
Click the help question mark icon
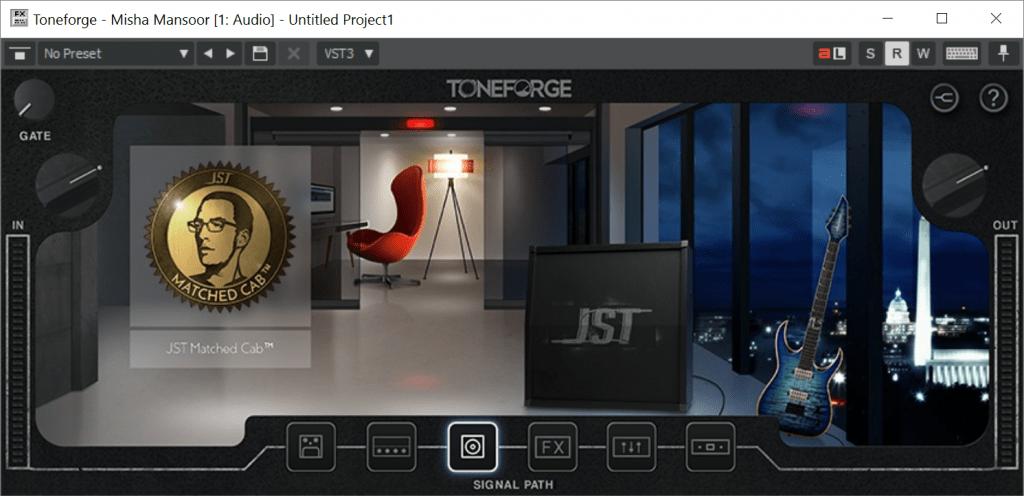[993, 99]
